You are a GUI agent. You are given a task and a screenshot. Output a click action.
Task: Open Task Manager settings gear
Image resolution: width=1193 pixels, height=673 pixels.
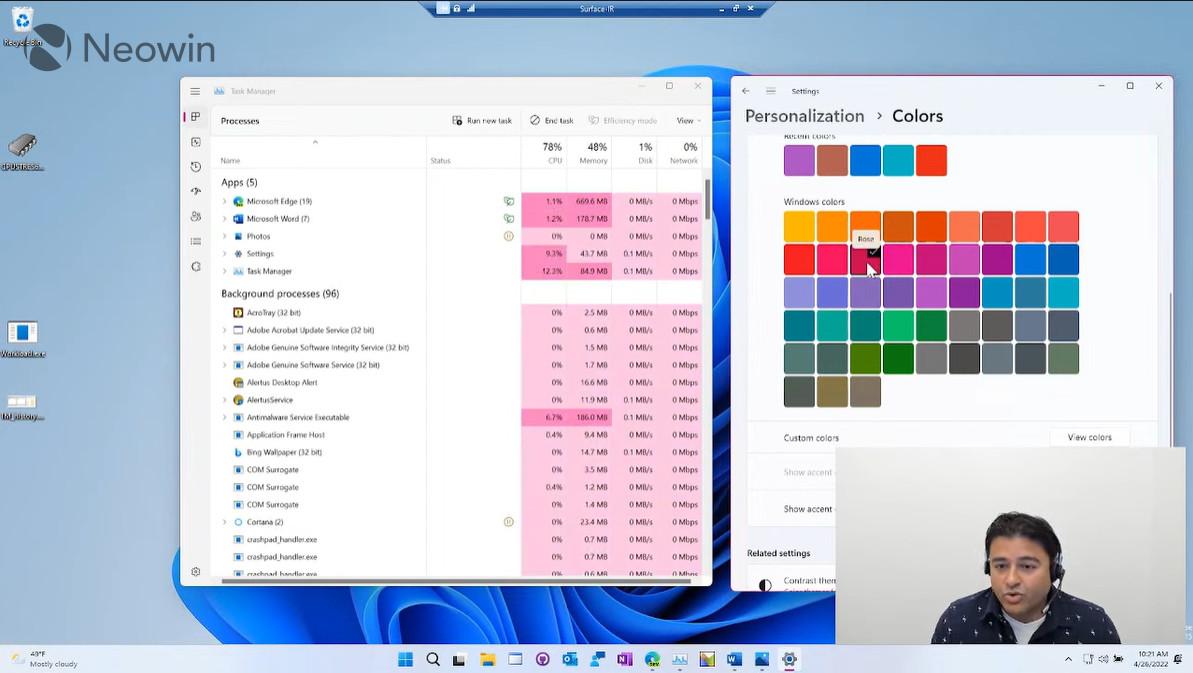point(195,571)
